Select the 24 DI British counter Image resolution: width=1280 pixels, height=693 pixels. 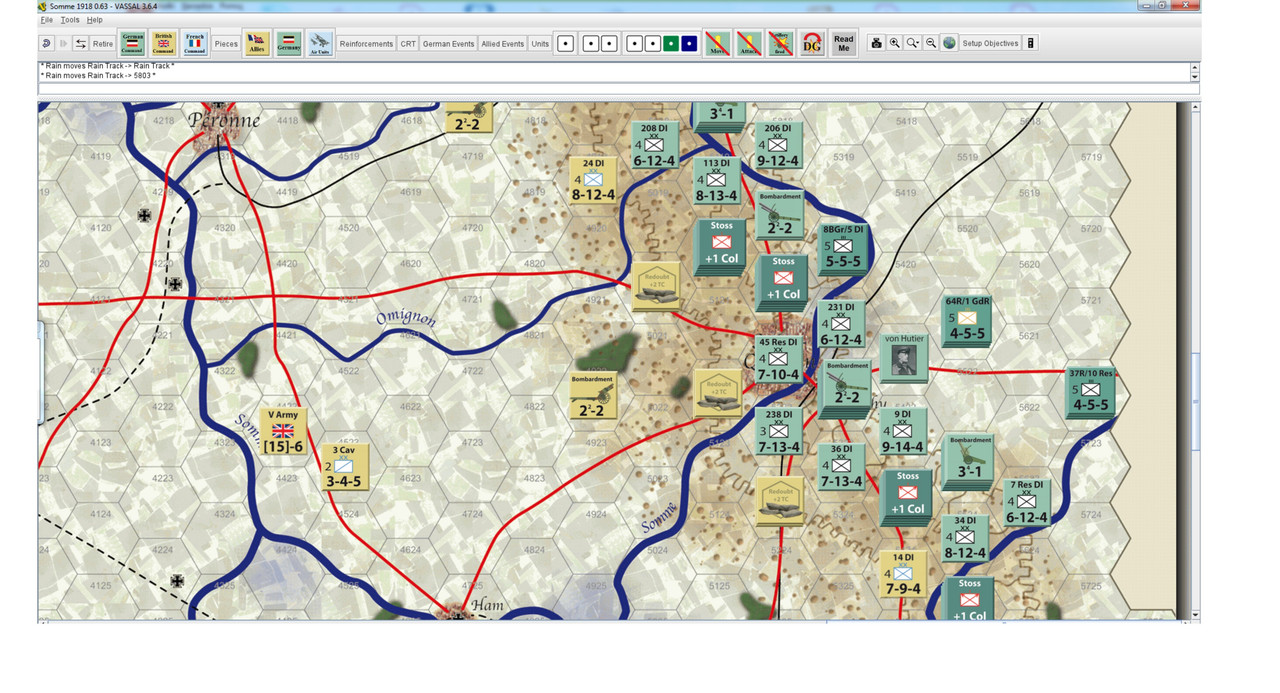(593, 180)
